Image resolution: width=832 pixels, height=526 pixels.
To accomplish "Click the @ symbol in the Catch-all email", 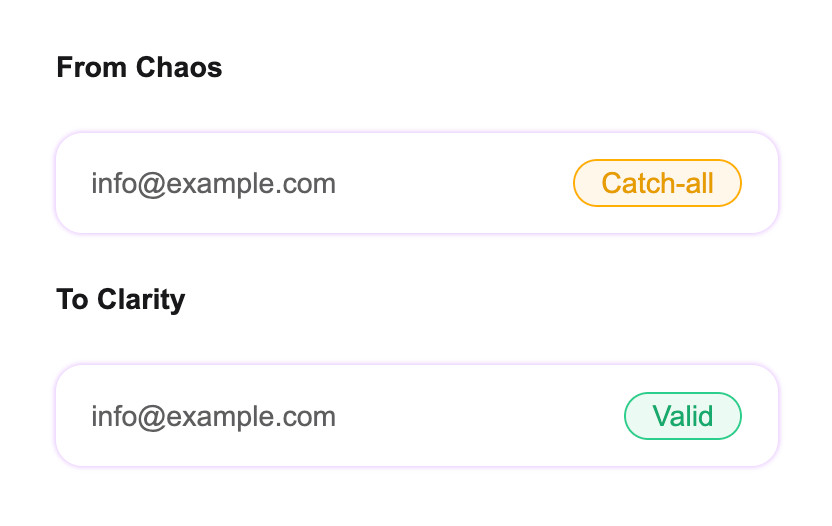I will pyautogui.click(x=152, y=185).
